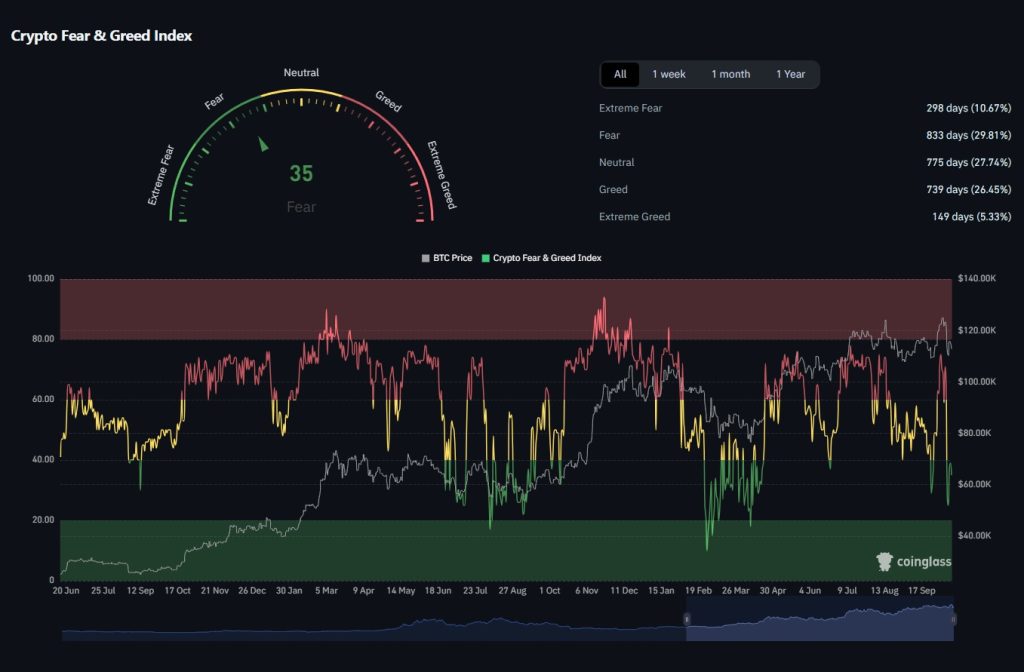Switch to the 1 week tab
The width and height of the screenshot is (1024, 672).
(669, 74)
